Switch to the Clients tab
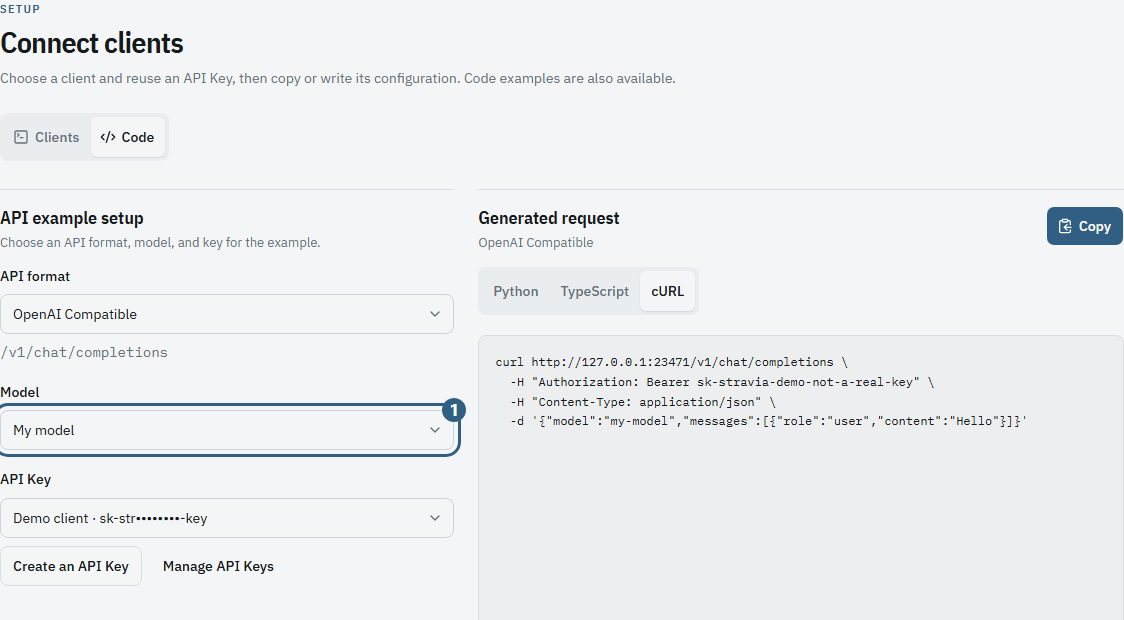This screenshot has height=620, width=1124. 47,137
